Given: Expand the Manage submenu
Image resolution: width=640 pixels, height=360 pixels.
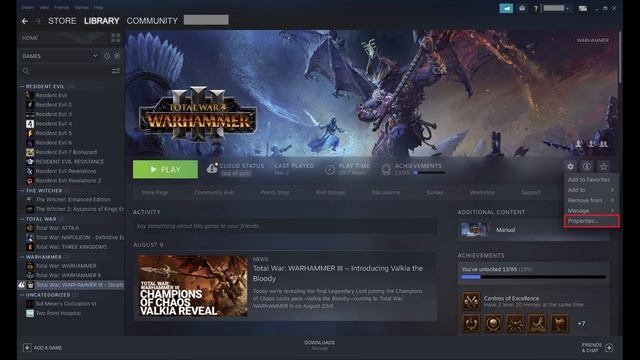Looking at the screenshot, I should 591,211.
